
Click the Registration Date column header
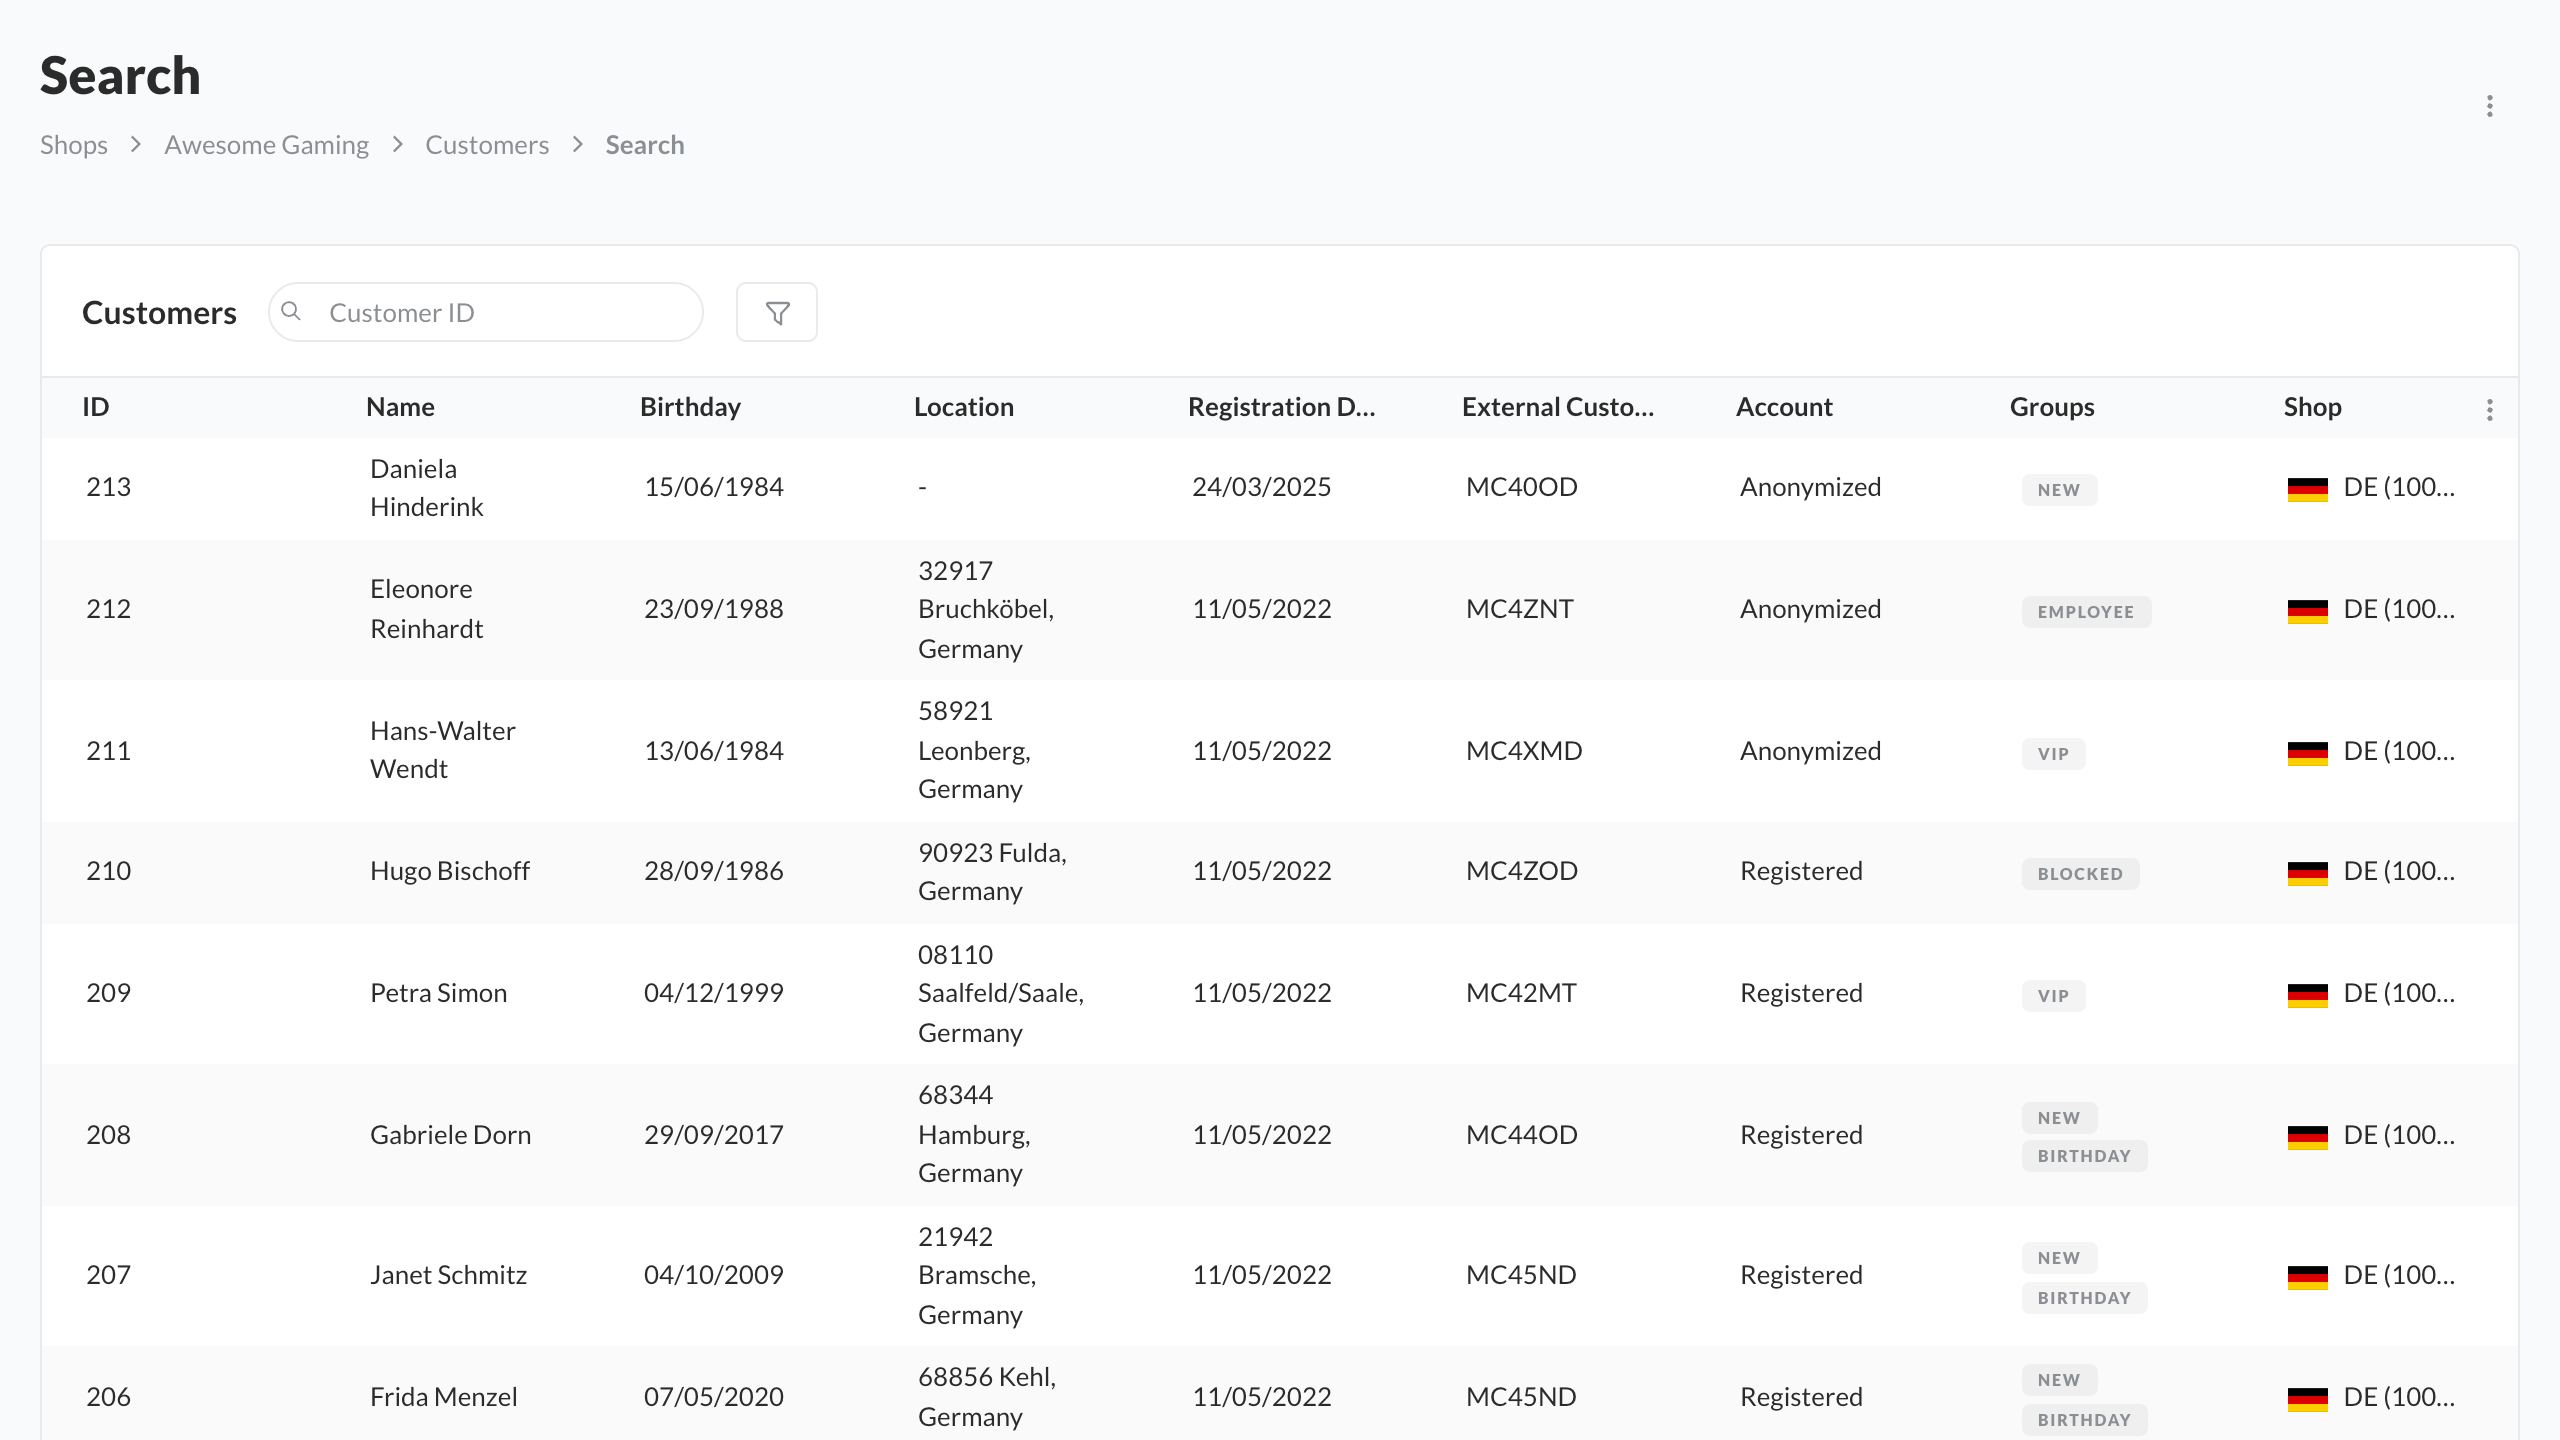[x=1281, y=407]
